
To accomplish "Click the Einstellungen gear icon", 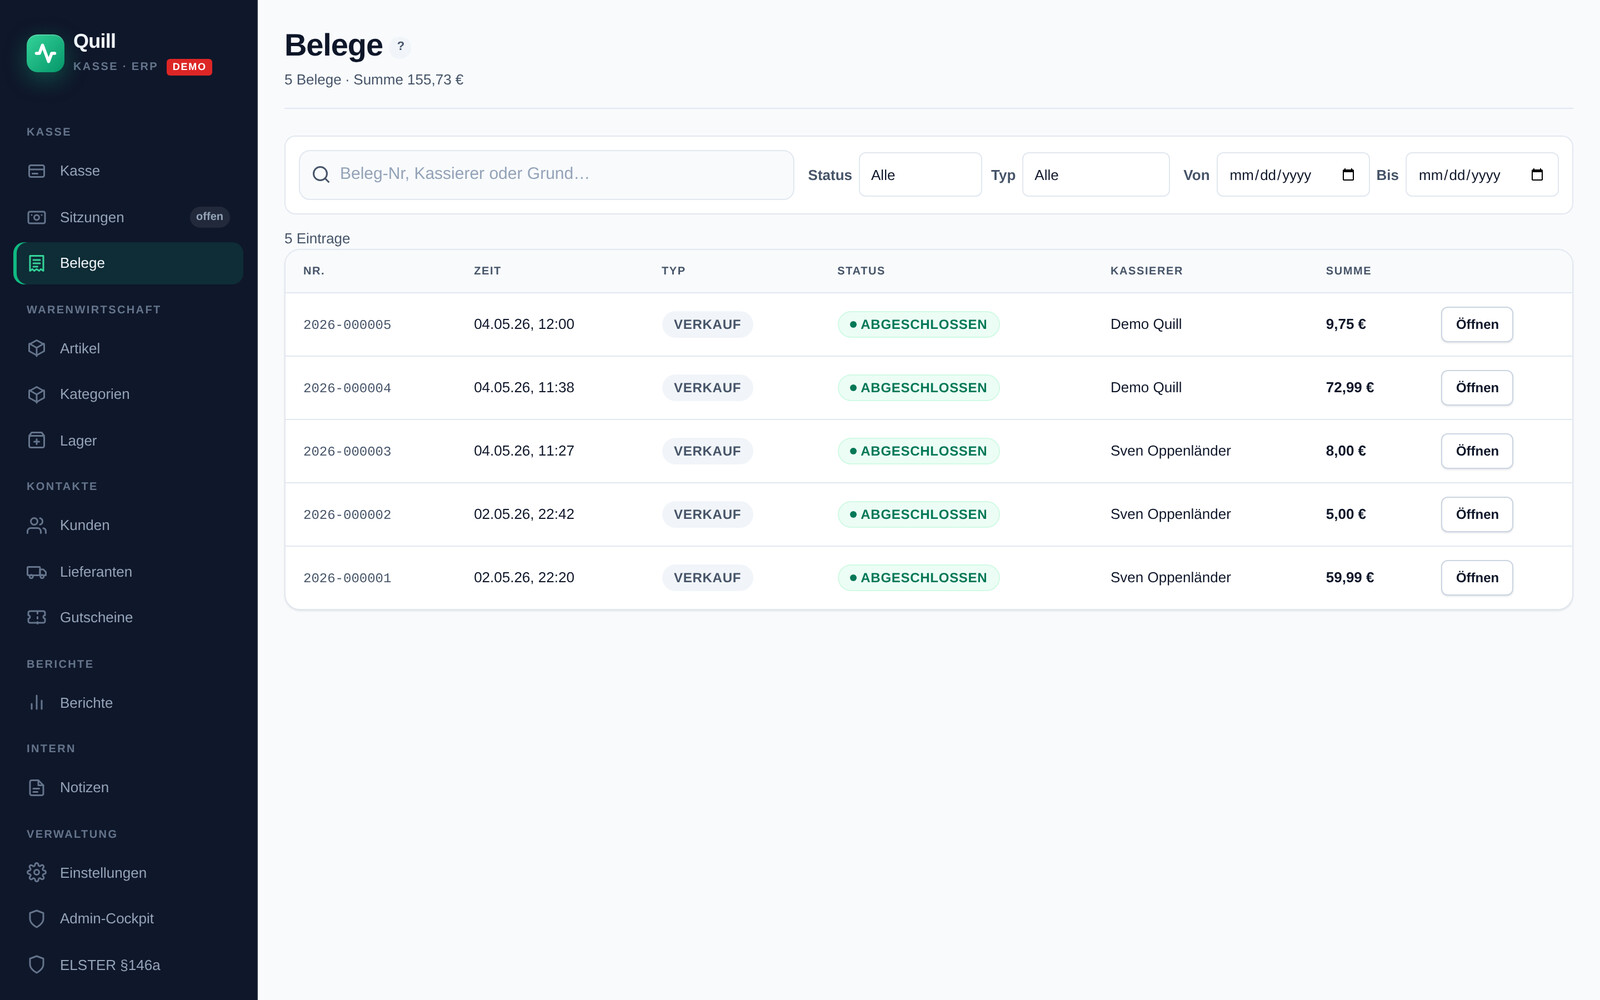I will pos(37,873).
